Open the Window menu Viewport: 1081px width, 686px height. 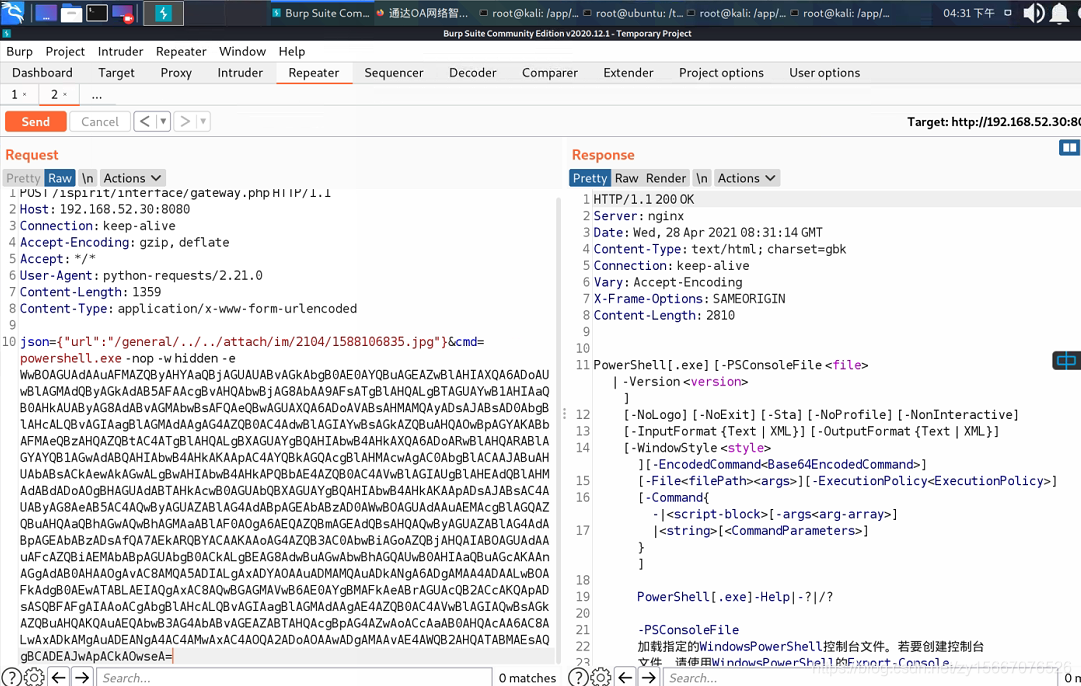243,52
